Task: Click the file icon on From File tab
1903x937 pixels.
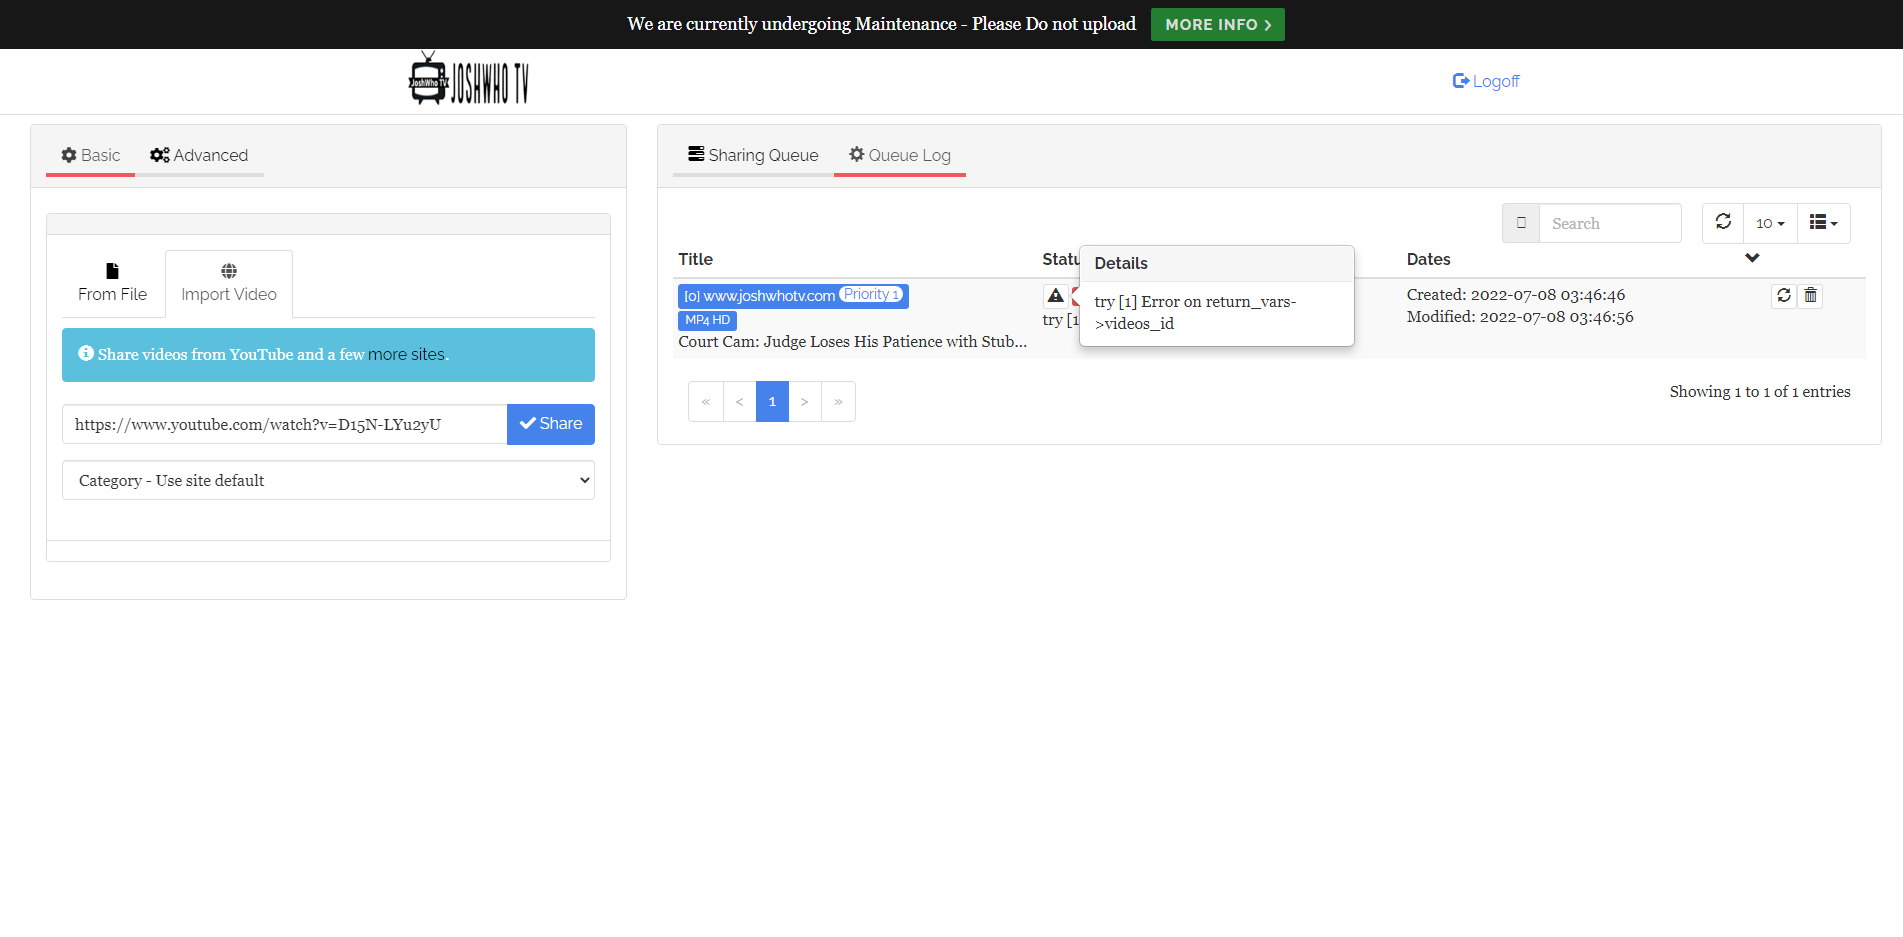Action: pyautogui.click(x=111, y=269)
